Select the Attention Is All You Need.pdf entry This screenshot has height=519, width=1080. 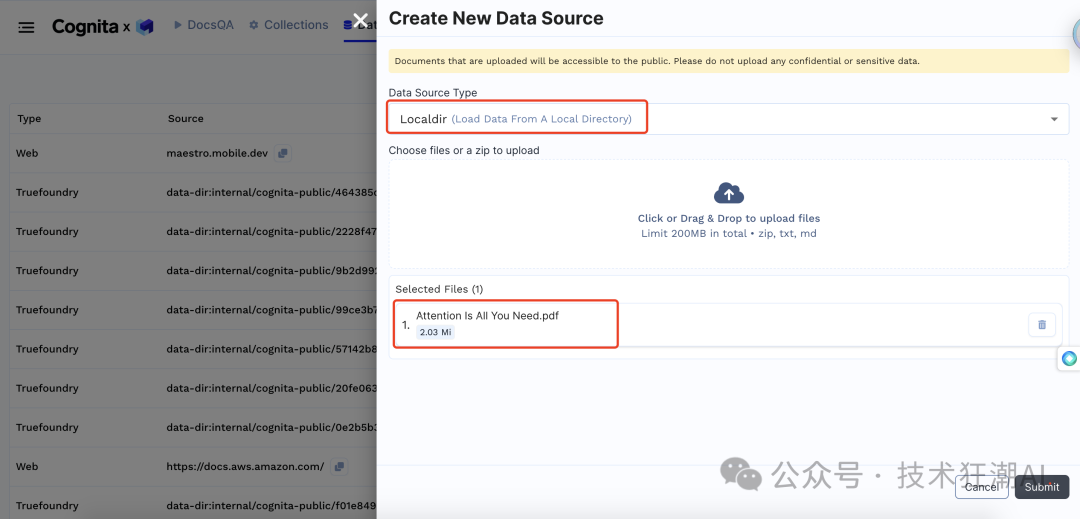487,316
